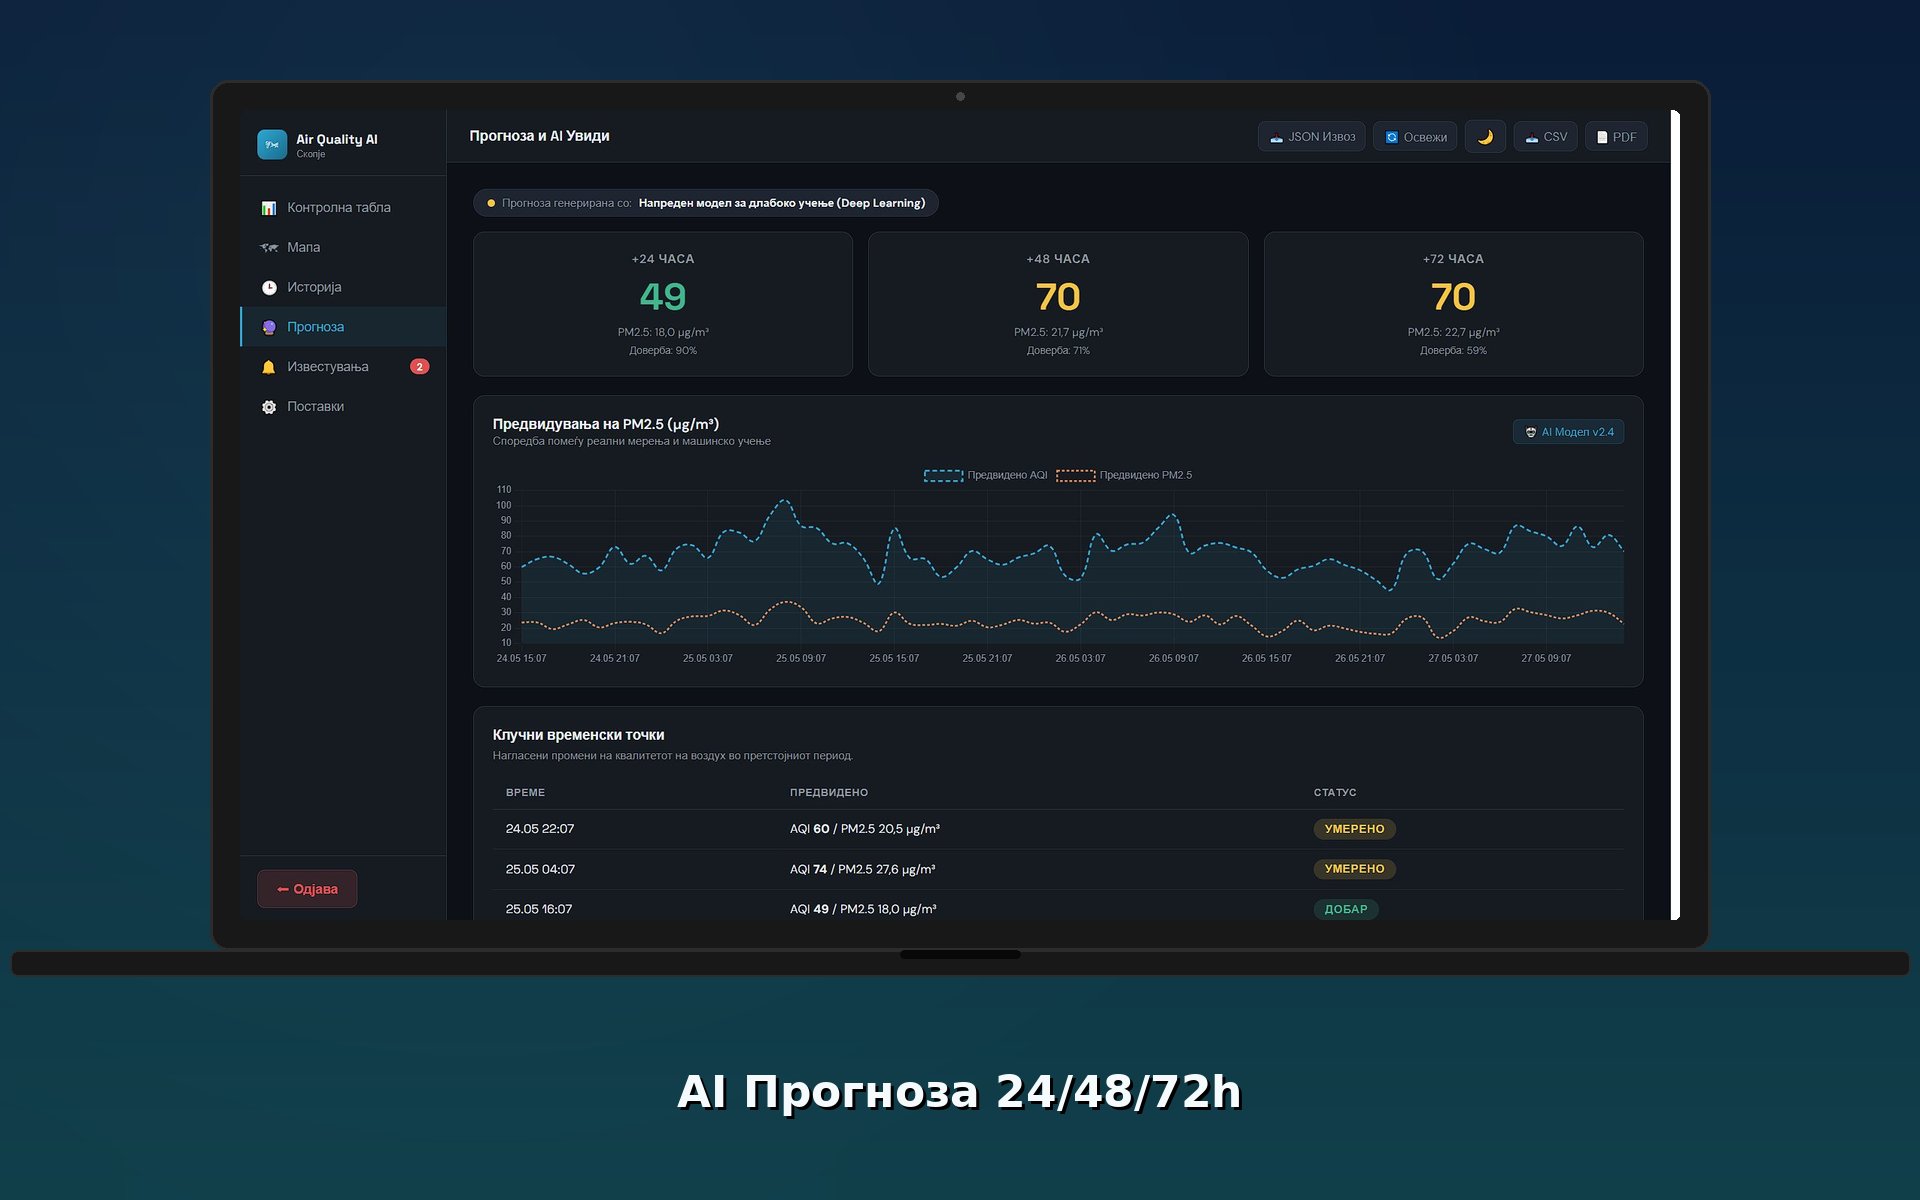The height and width of the screenshot is (1200, 1920).
Task: Click the УМЕРЕНО status for 24.05 22:07
Action: click(1354, 829)
